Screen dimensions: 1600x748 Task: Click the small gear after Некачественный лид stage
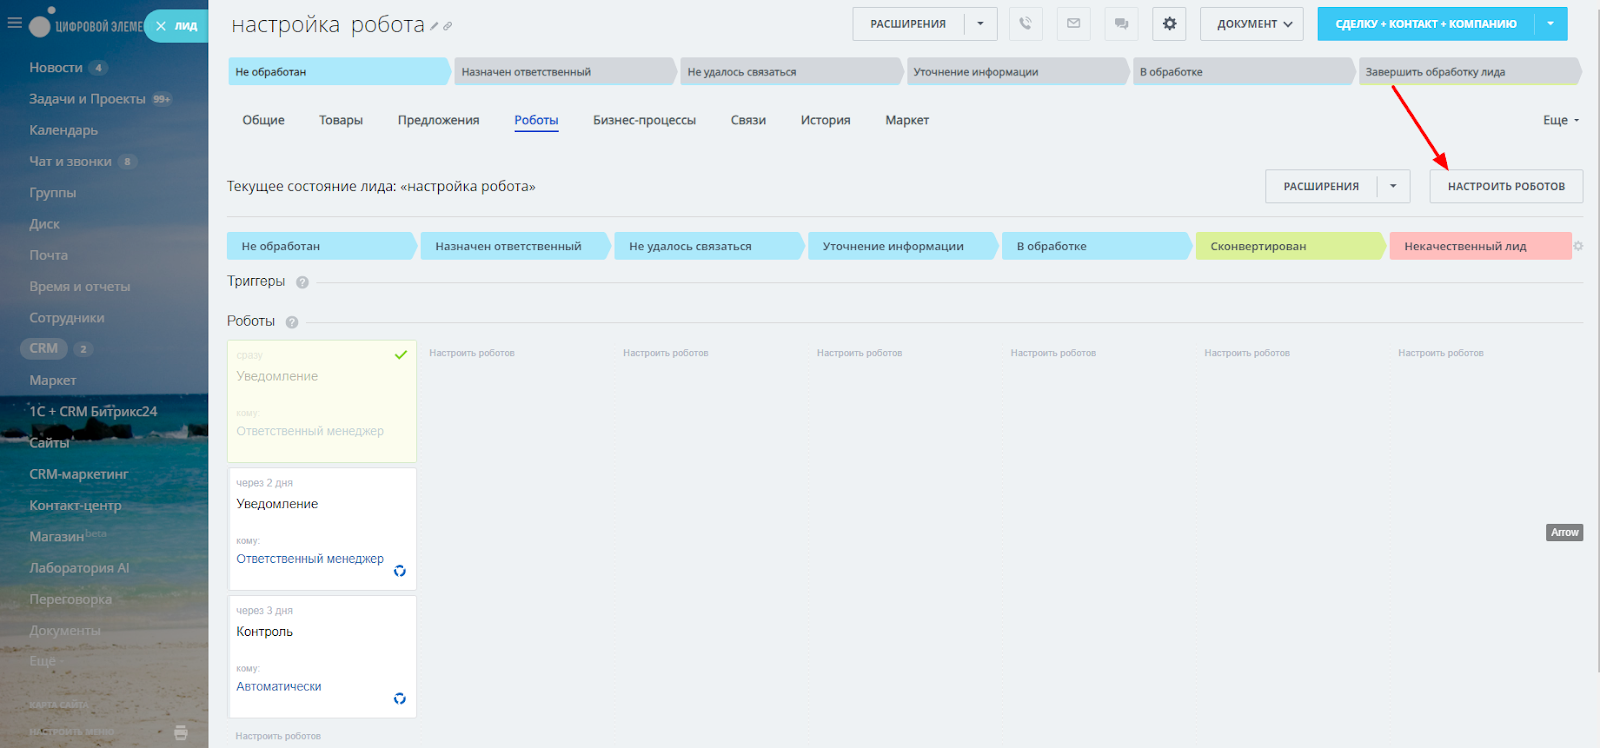point(1578,246)
